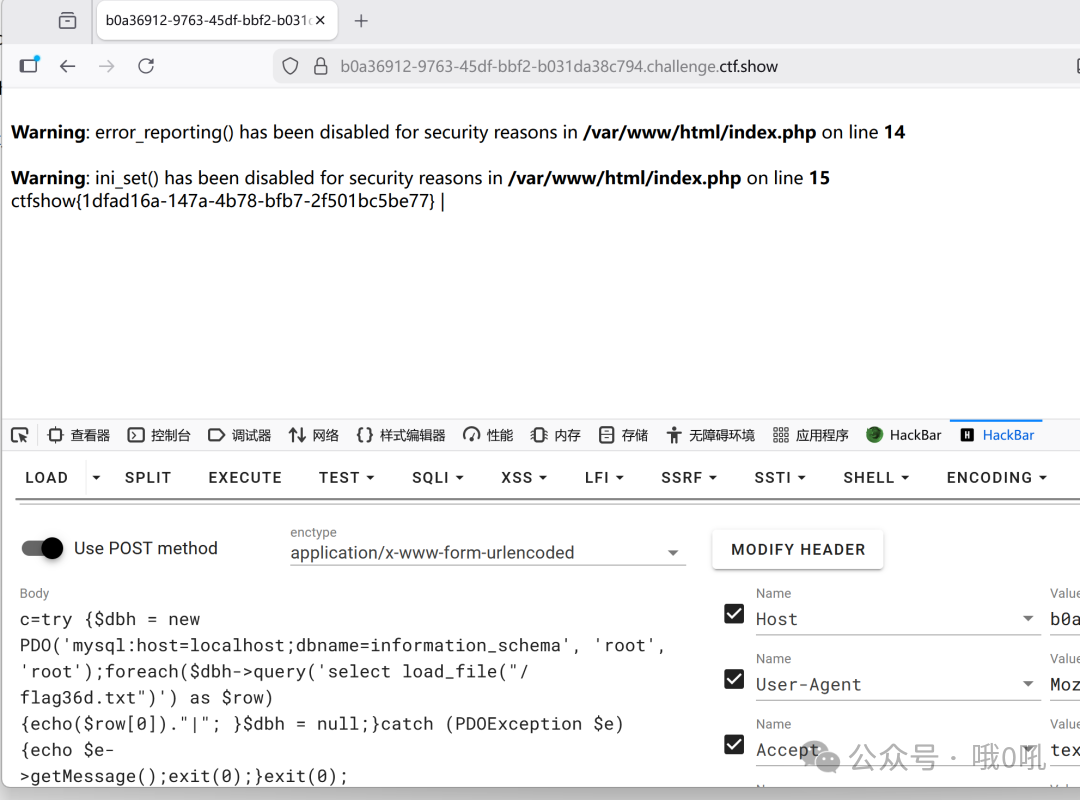The image size is (1080, 800).
Task: Focus the address bar URL
Action: pyautogui.click(x=559, y=66)
